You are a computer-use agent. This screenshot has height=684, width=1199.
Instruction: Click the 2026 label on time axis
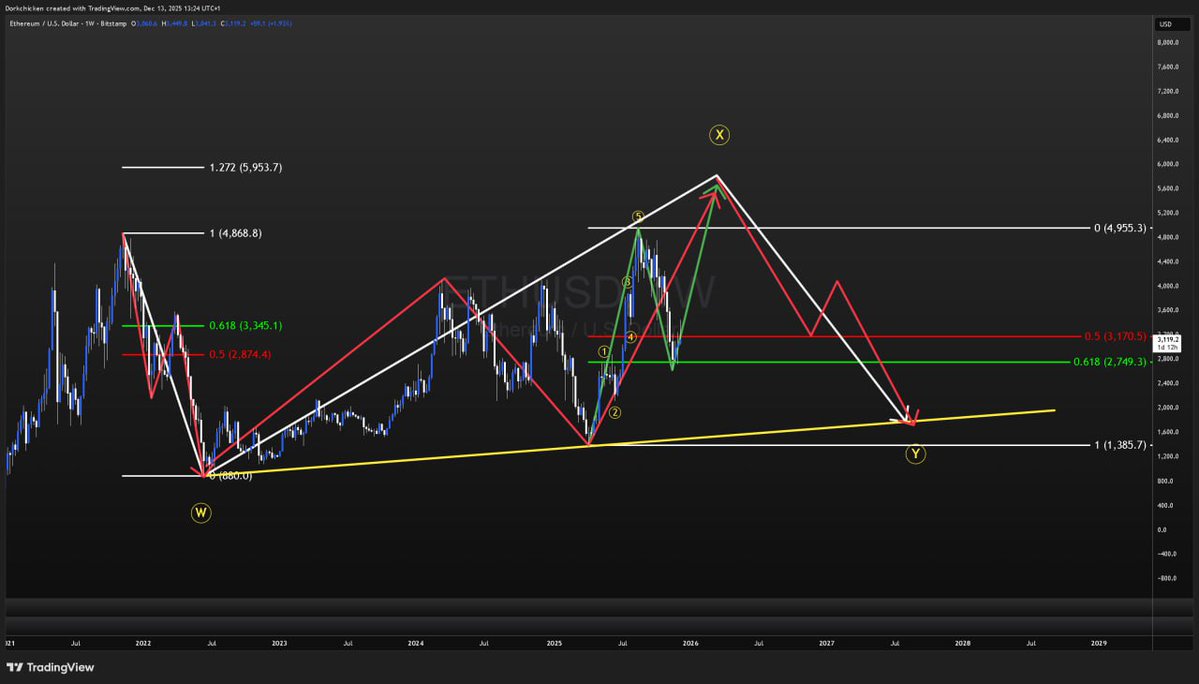[x=690, y=643]
